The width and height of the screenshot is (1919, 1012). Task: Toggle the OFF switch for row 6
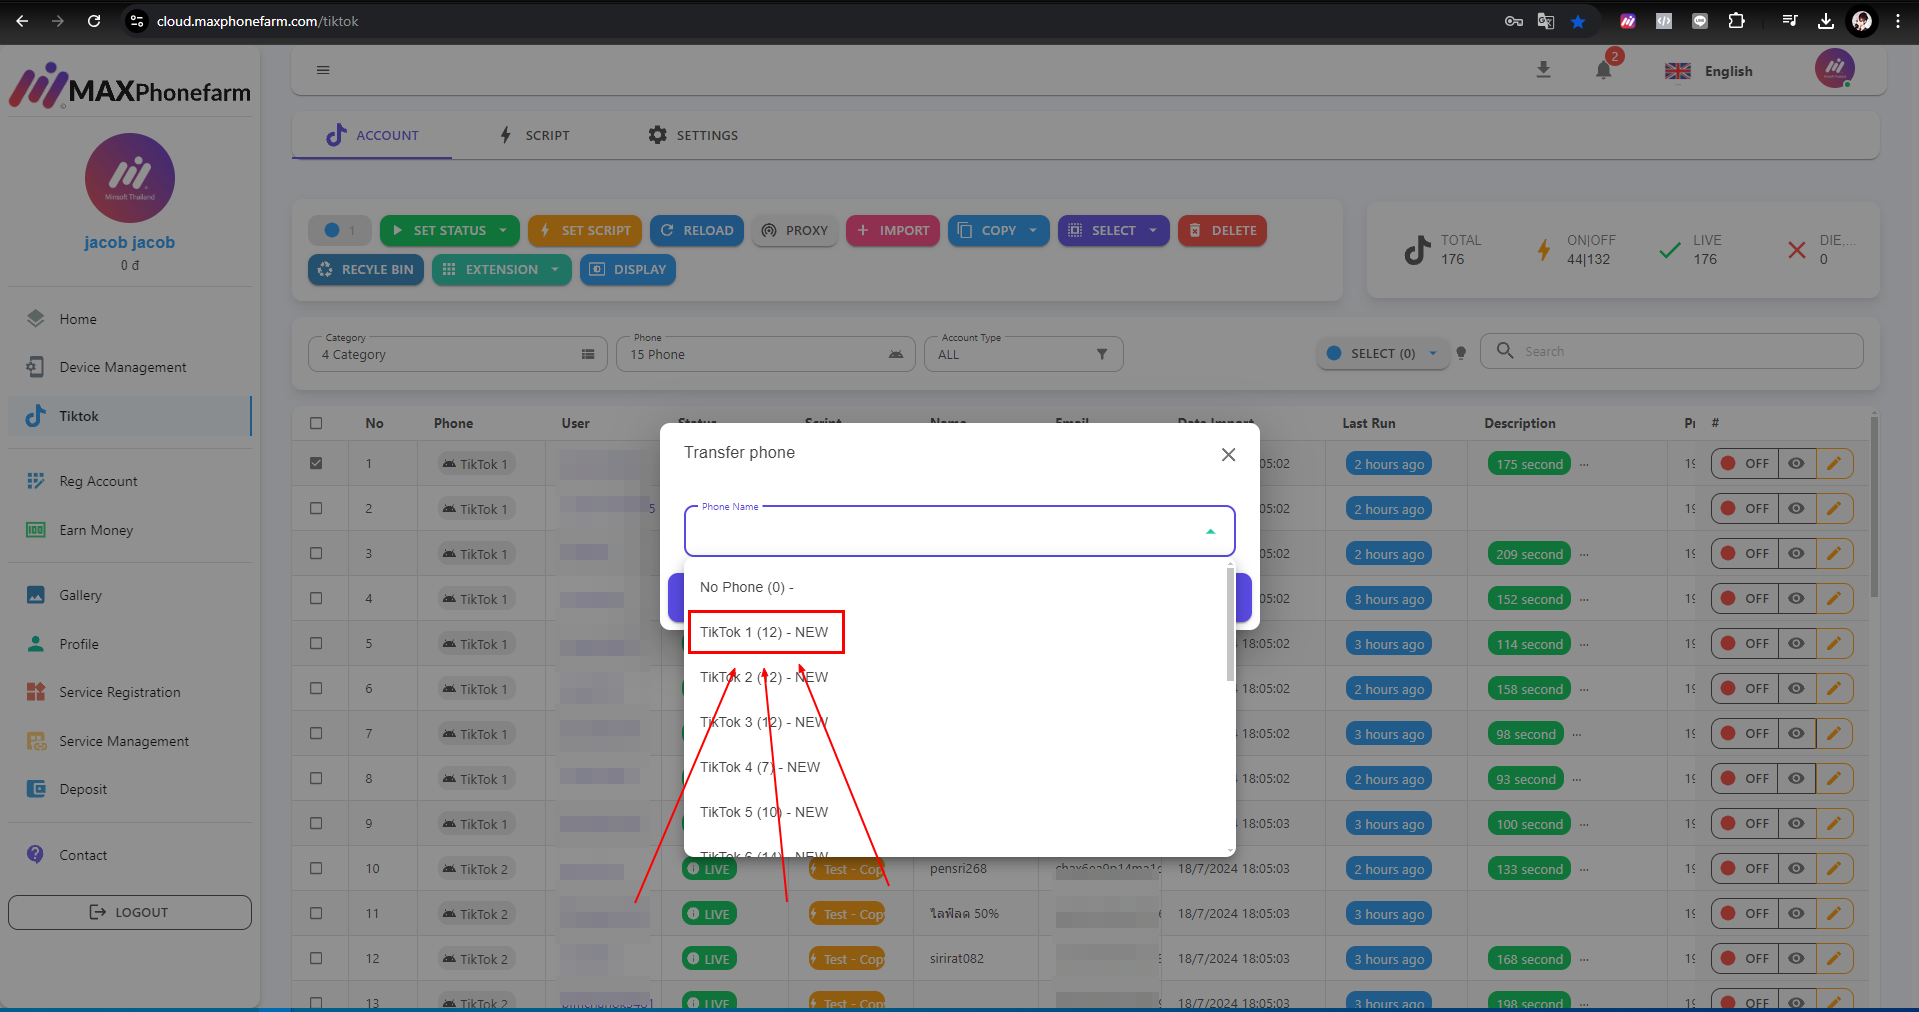(1745, 689)
